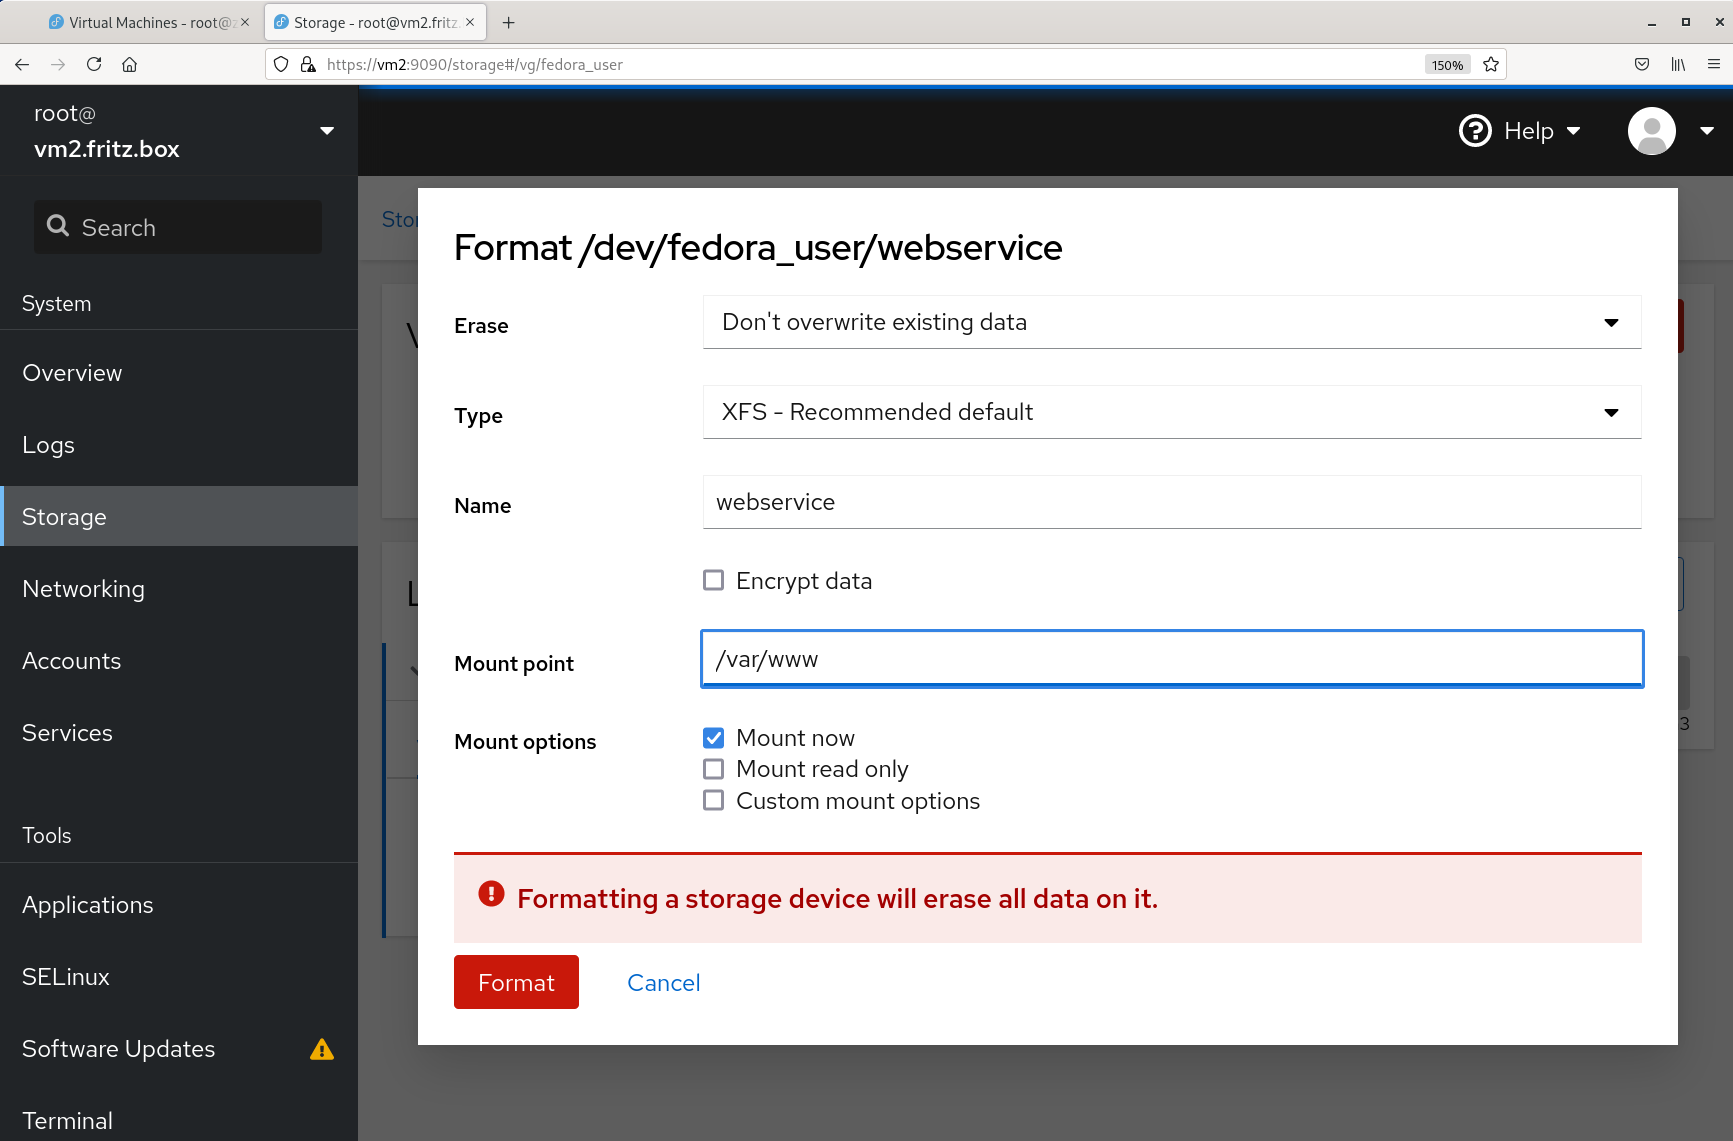This screenshot has width=1733, height=1141.
Task: Click the user avatar icon
Action: 1652,131
